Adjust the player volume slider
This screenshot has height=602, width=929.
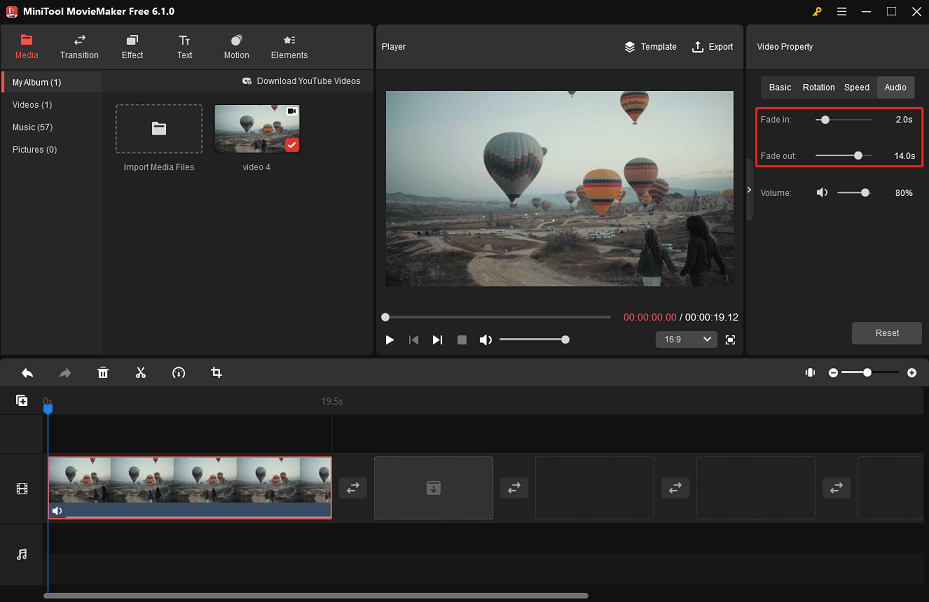tap(534, 340)
